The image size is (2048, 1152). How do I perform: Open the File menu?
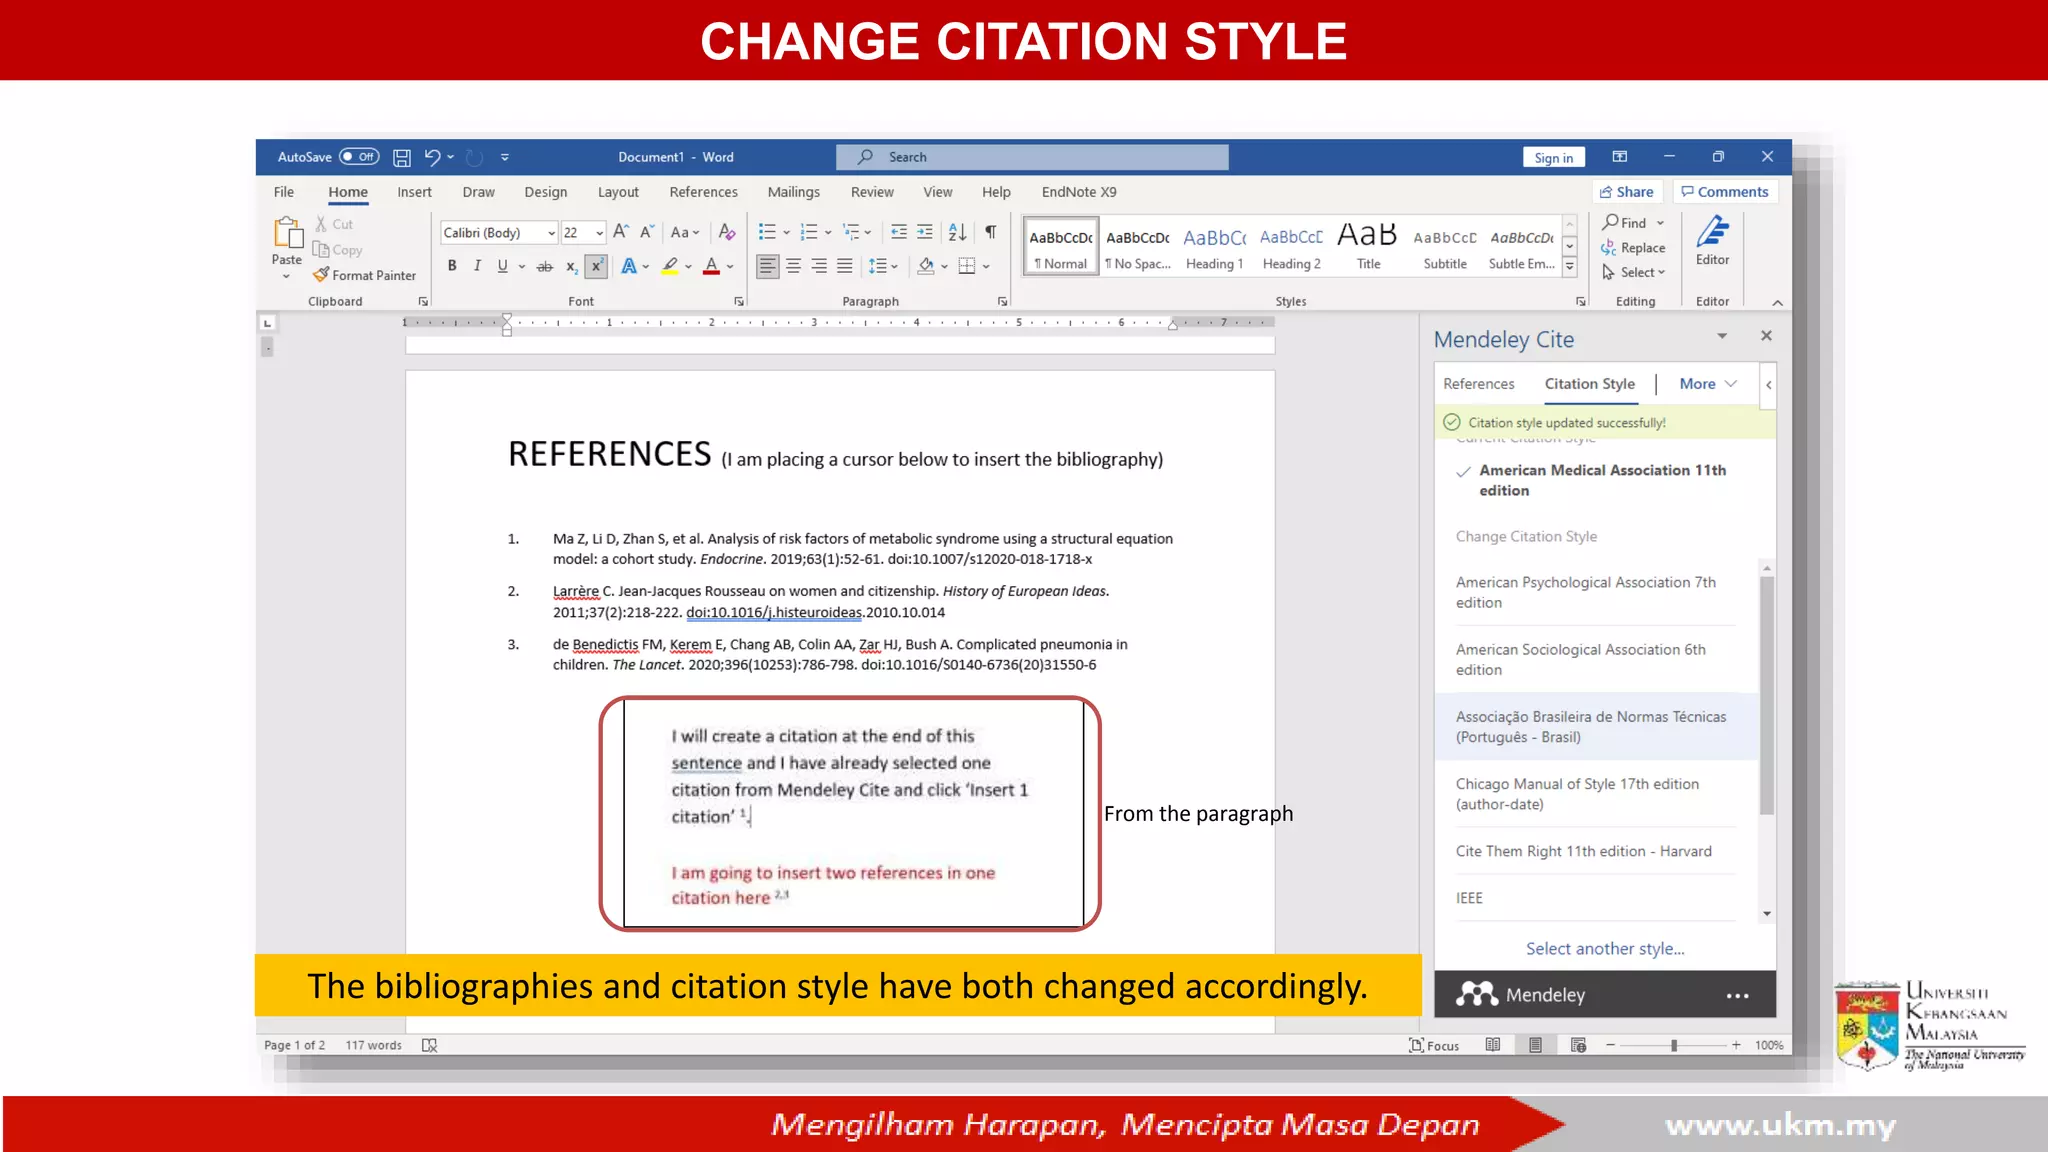tap(284, 192)
